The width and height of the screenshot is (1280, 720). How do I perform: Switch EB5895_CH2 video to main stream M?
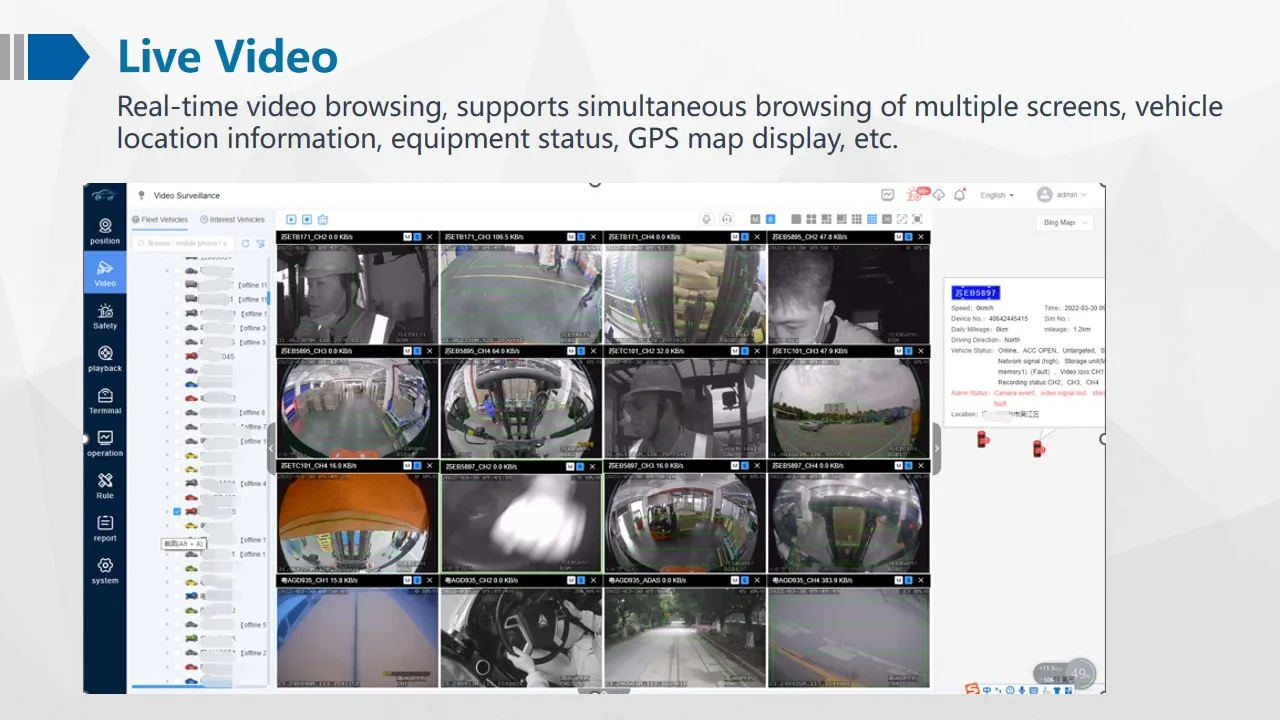[x=898, y=237]
